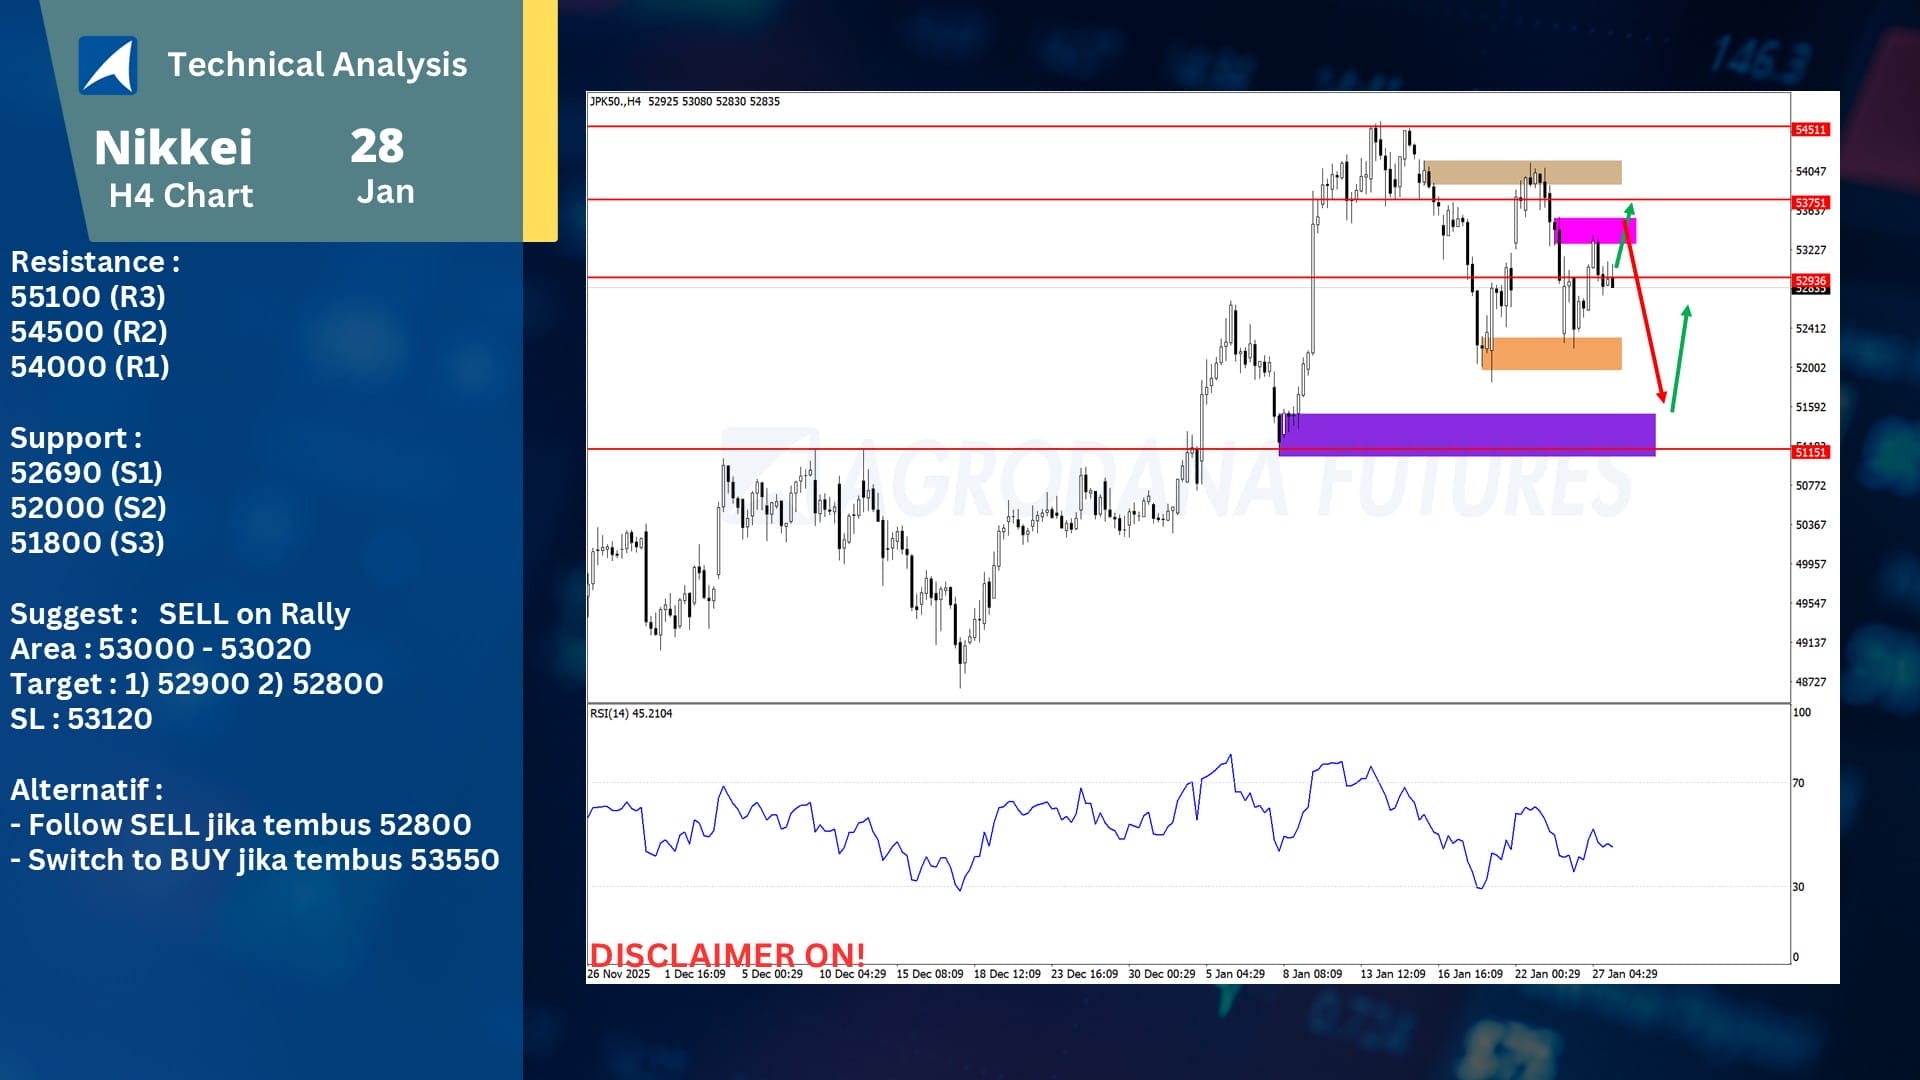The image size is (1920, 1080).
Task: Click the 52936 red price label
Action: [x=1810, y=281]
